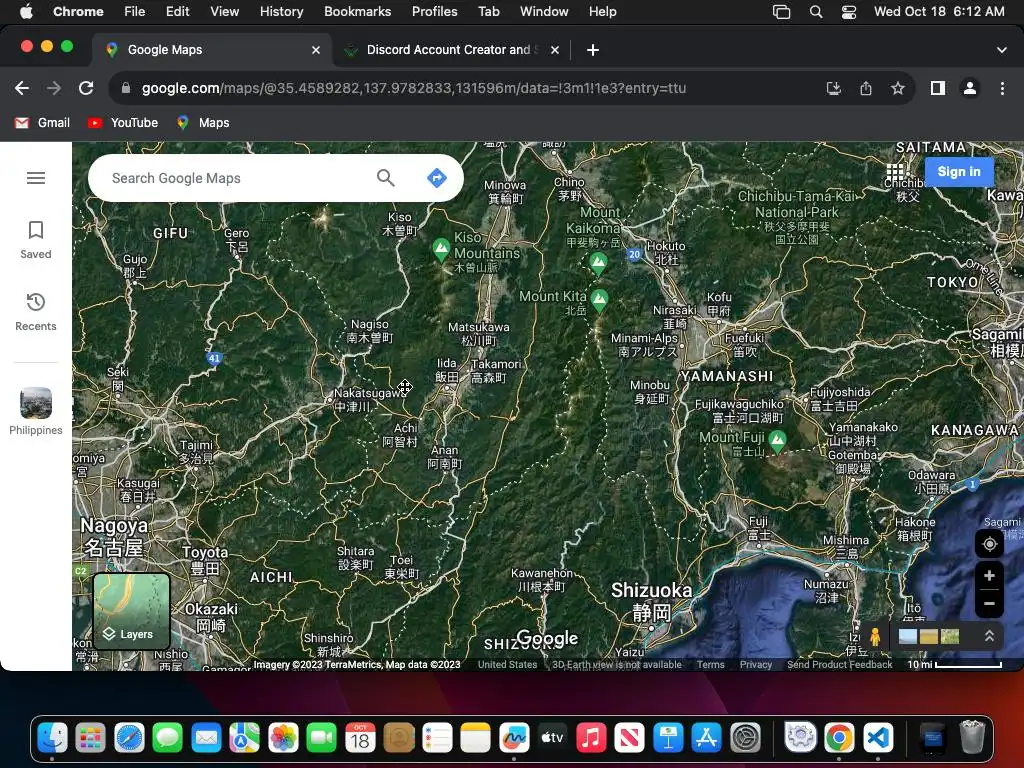
Task: Expand the tab search chevron
Action: (x=1001, y=50)
